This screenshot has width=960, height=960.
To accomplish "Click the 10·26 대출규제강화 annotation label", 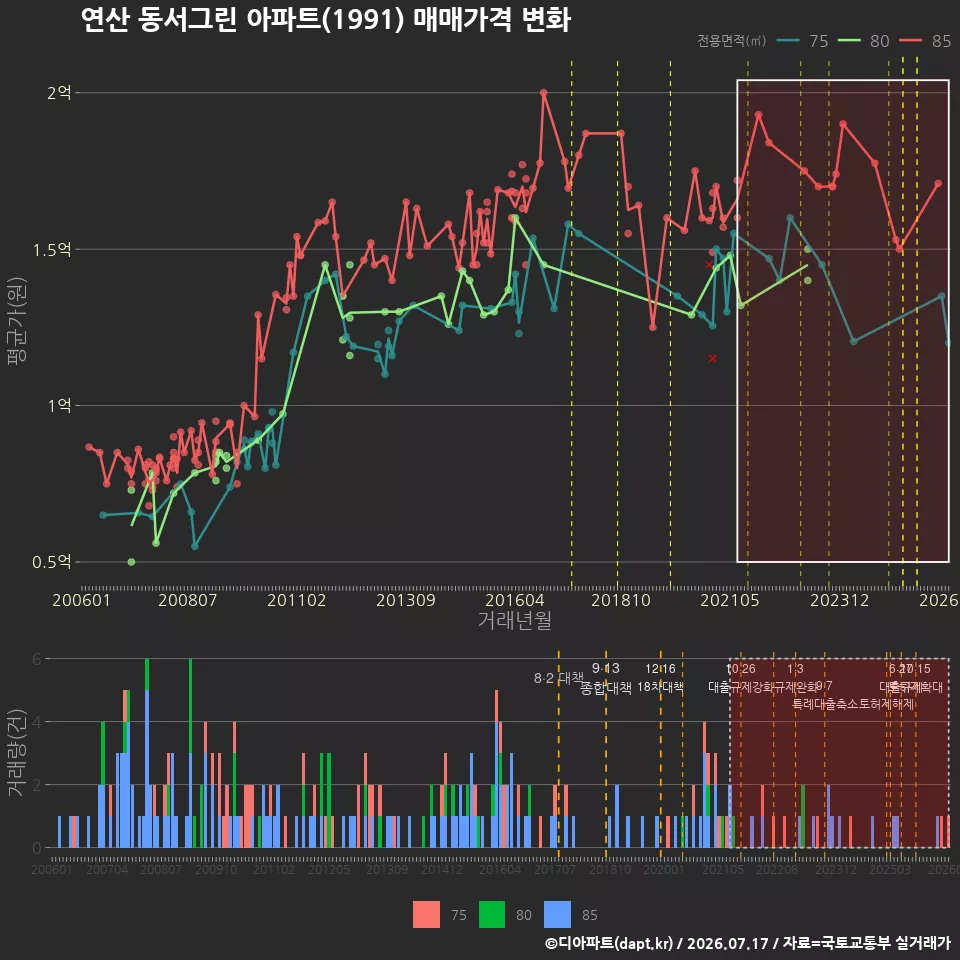I will click(x=741, y=678).
